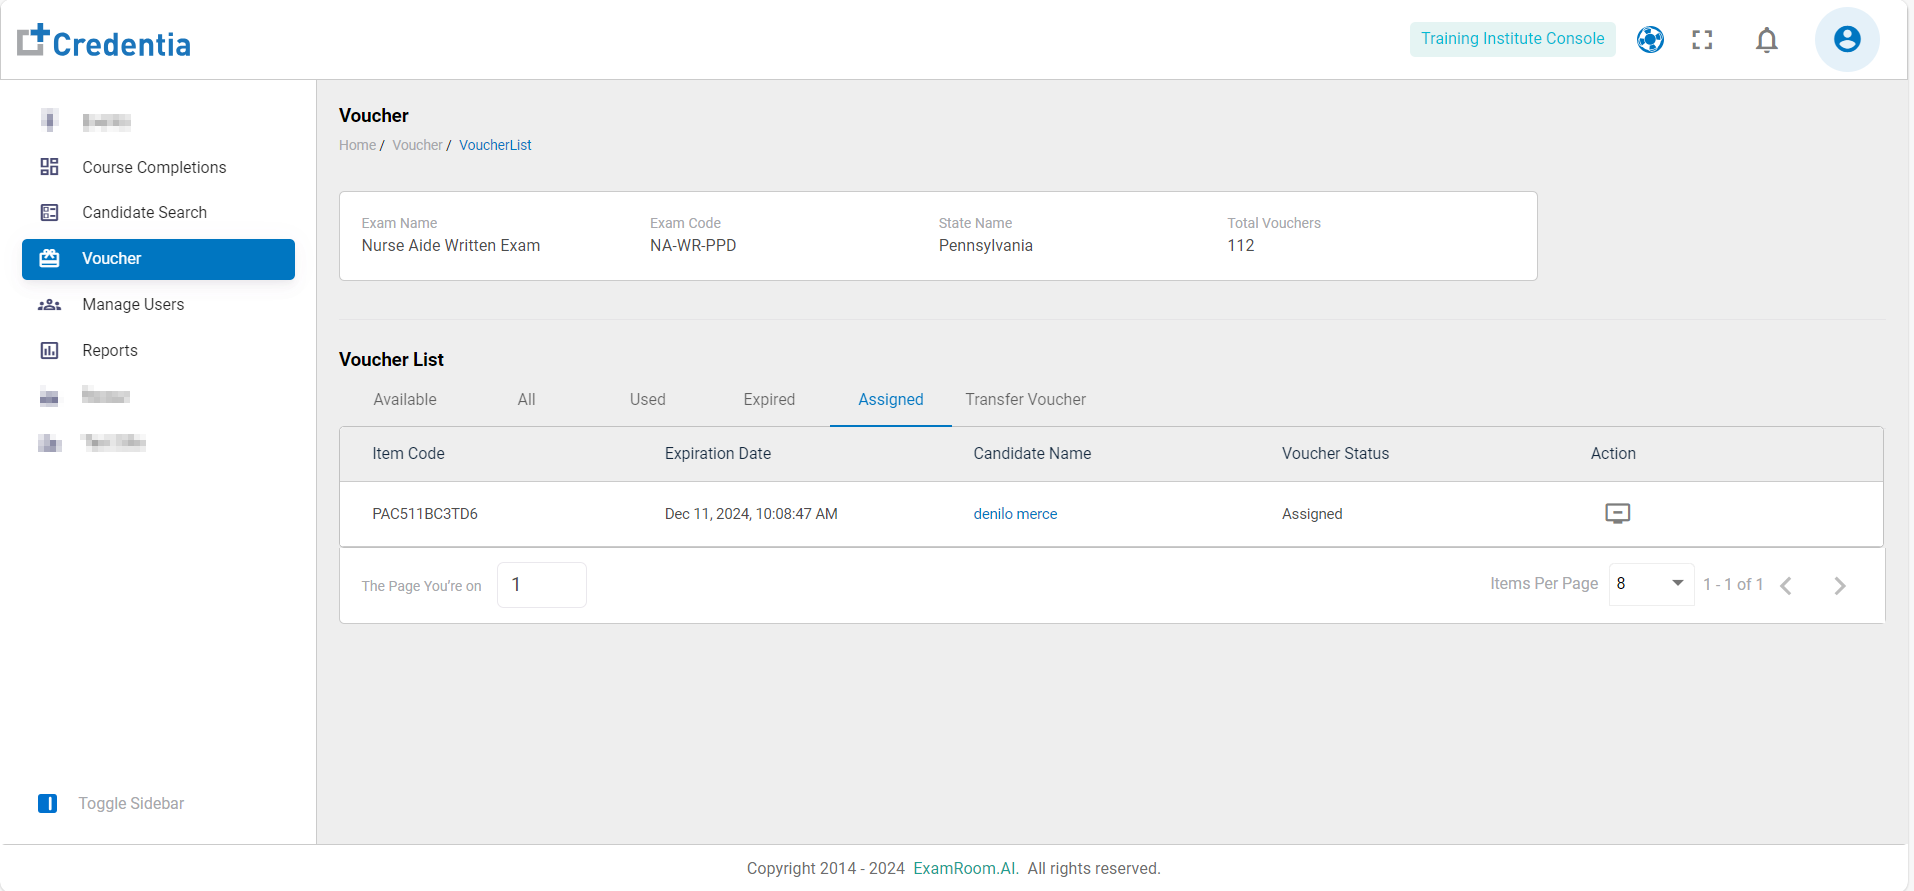Click the Toggle Sidebar icon

(x=47, y=803)
